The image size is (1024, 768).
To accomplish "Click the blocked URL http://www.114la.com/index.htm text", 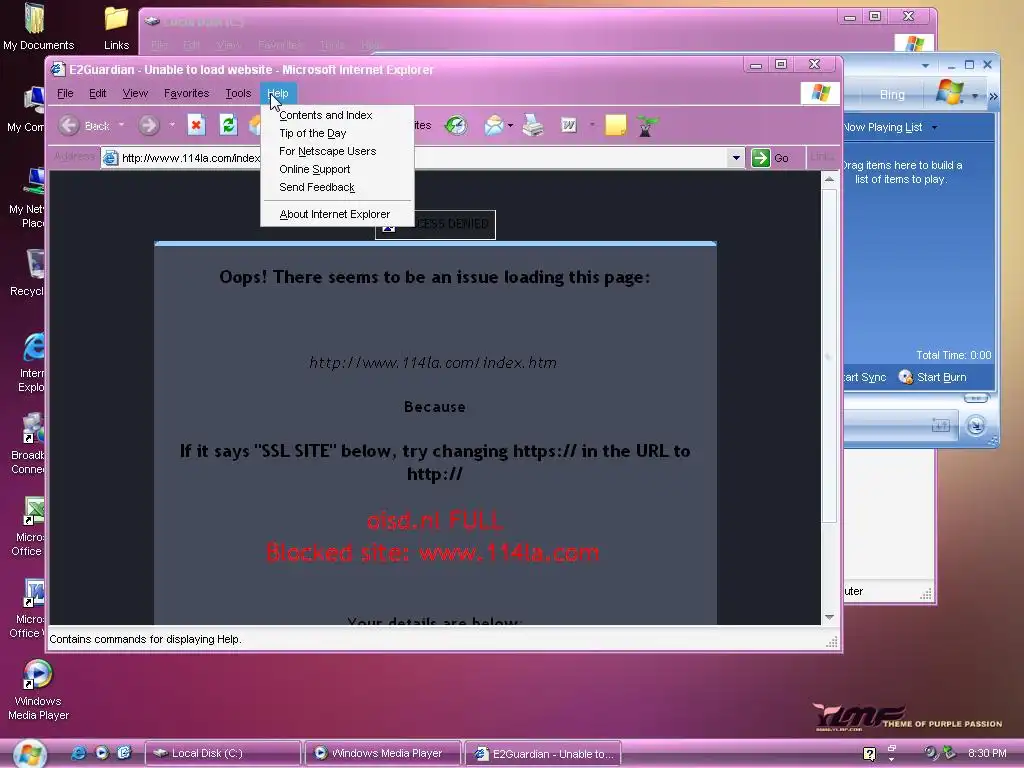I will (433, 363).
